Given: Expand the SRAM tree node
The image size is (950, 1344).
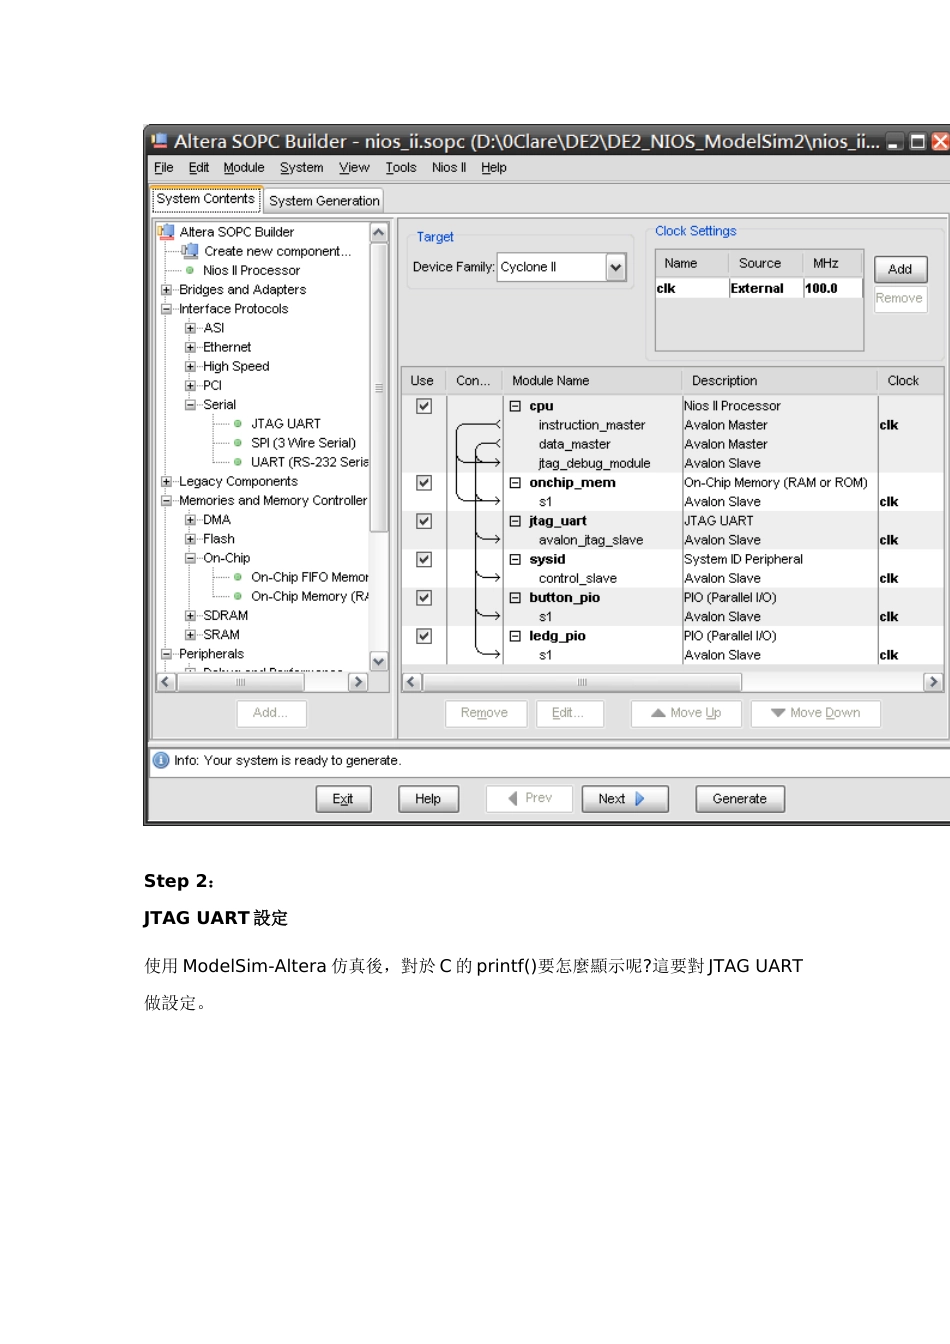Looking at the screenshot, I should click(x=190, y=634).
